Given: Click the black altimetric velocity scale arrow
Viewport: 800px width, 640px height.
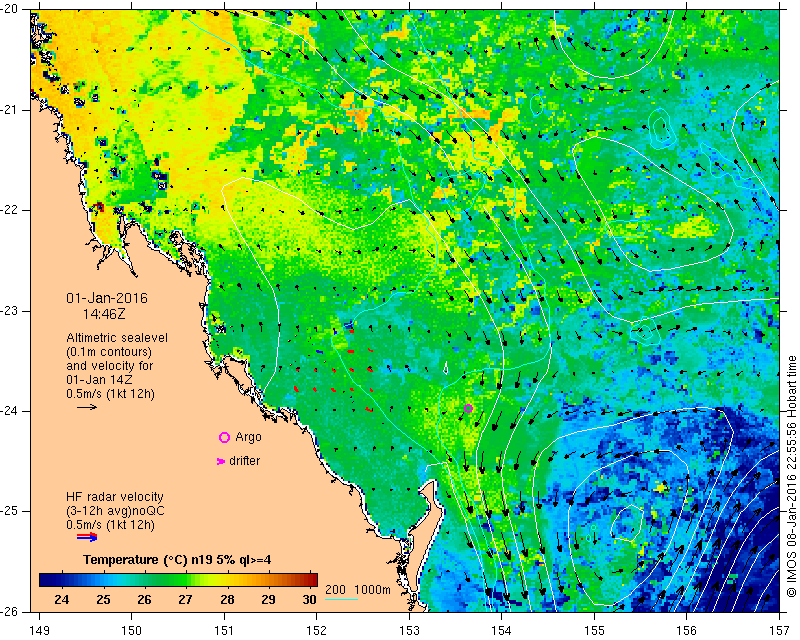Looking at the screenshot, I should pyautogui.click(x=87, y=407).
